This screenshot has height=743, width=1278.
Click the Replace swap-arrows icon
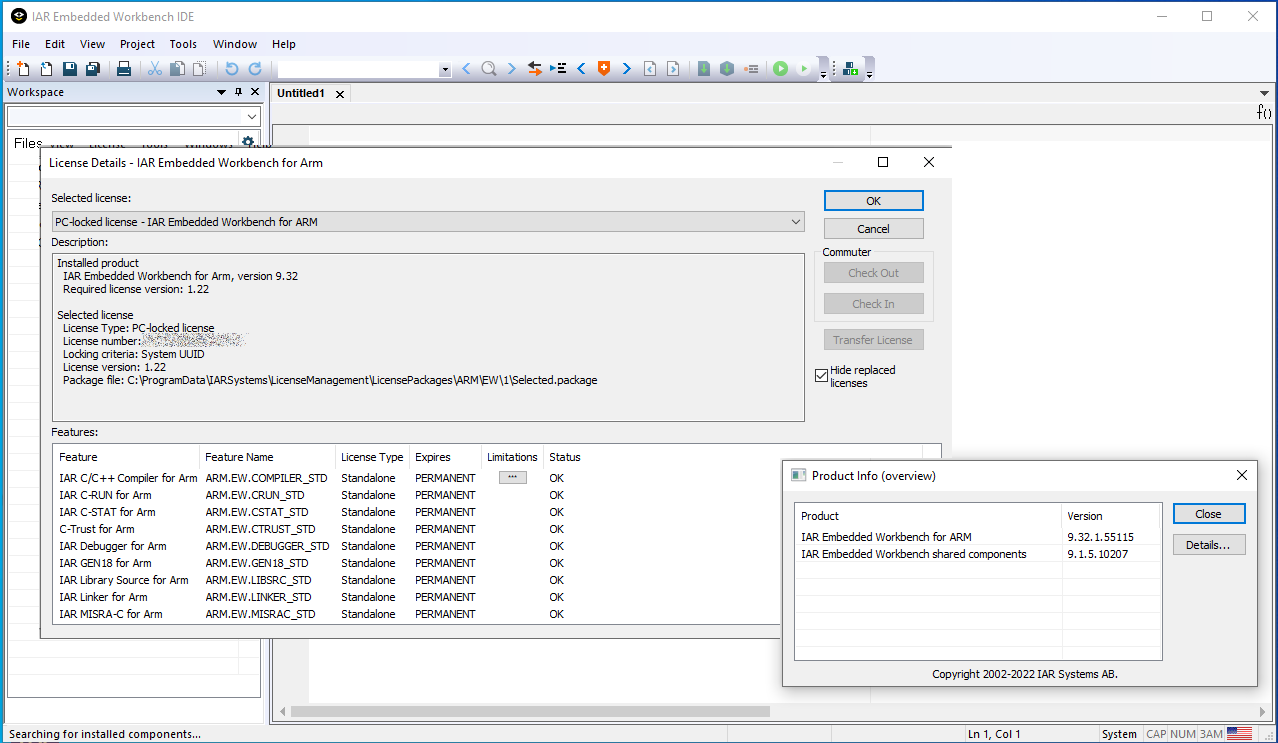tap(535, 69)
